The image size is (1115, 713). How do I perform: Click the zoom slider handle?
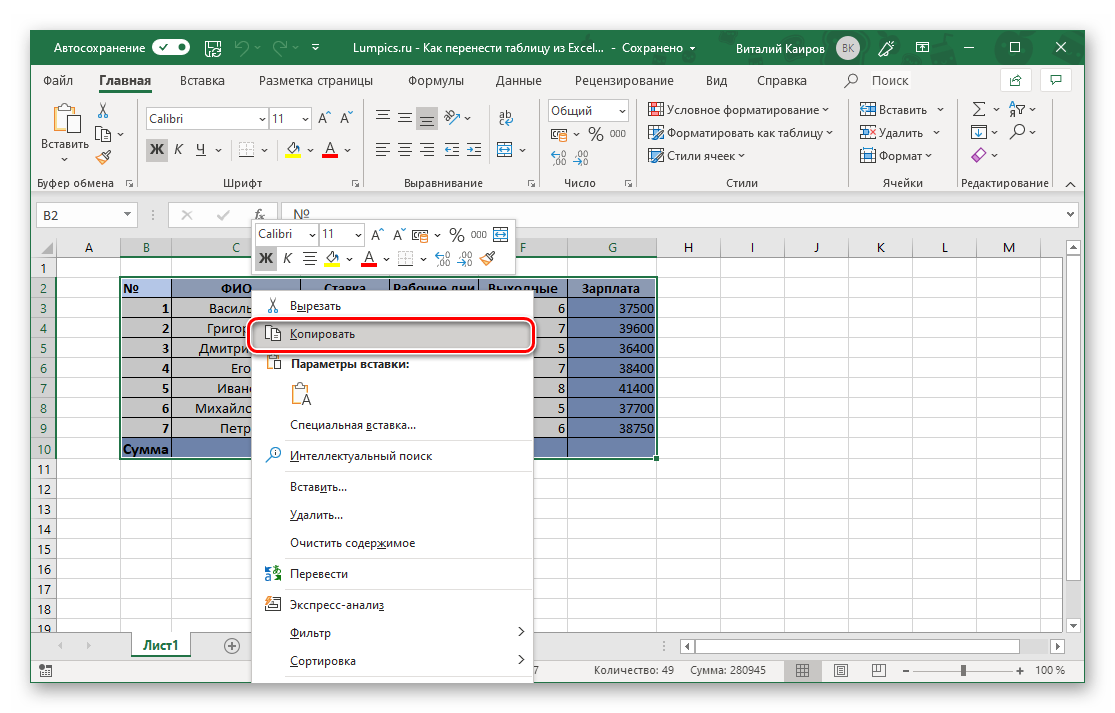click(963, 670)
